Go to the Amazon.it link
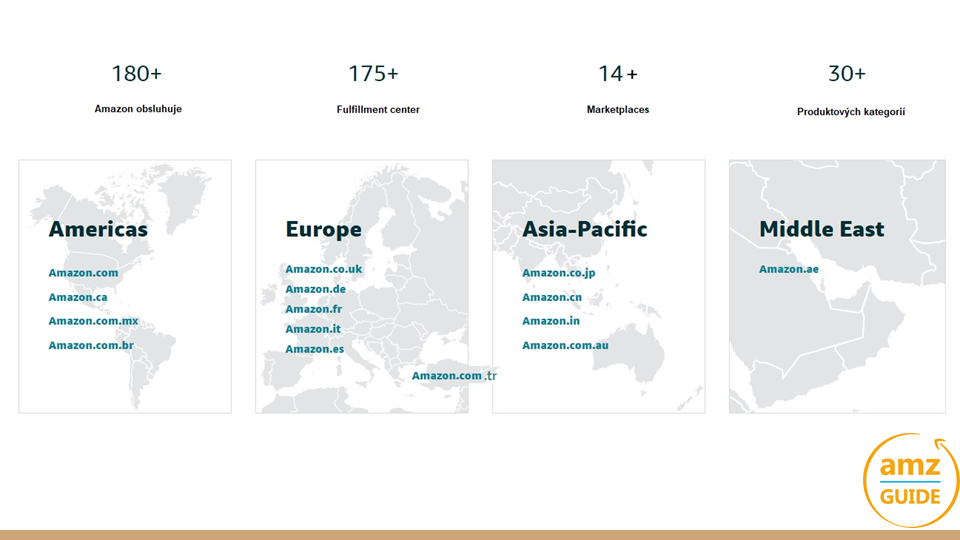This screenshot has width=960, height=540. coord(313,329)
